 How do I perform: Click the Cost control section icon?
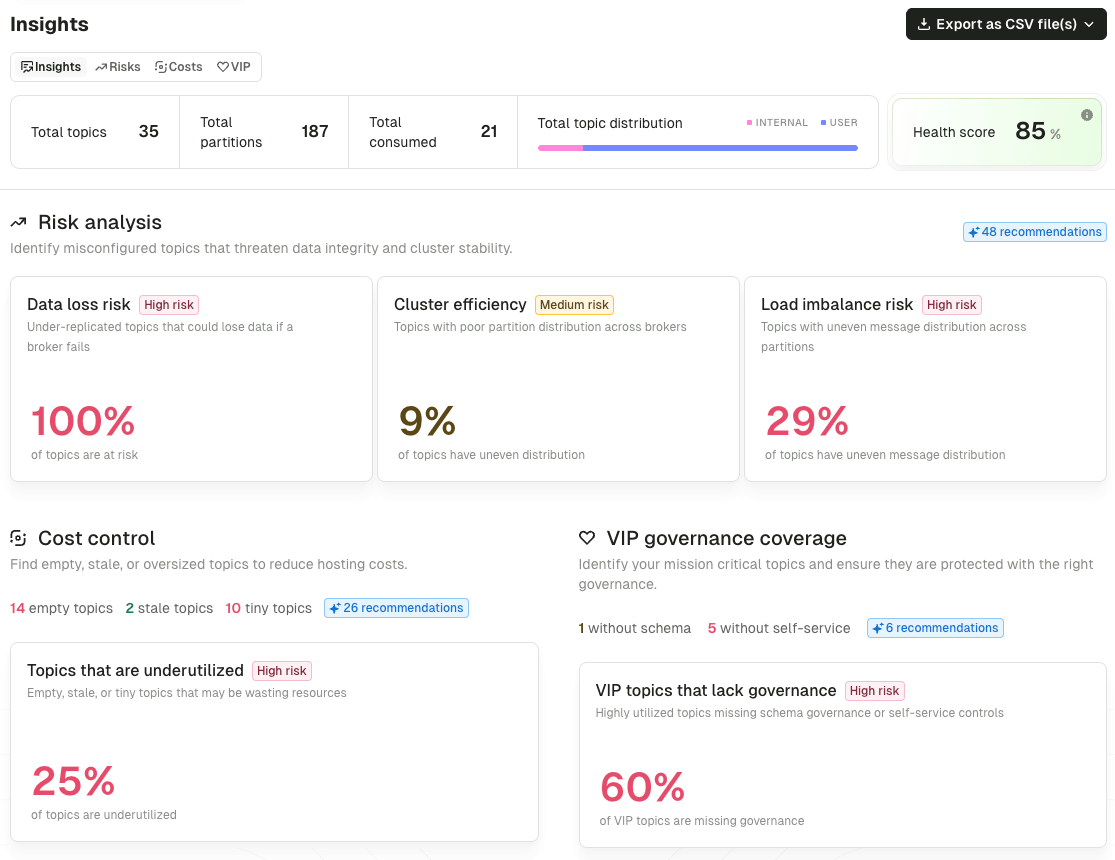click(18, 538)
